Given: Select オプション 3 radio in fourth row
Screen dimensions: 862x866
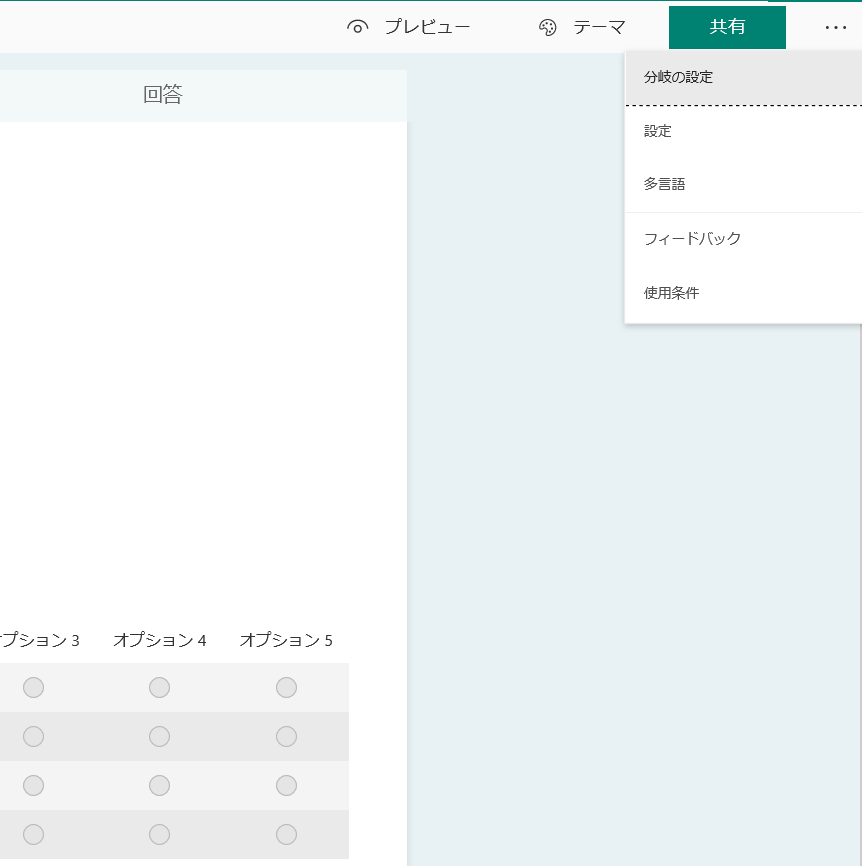Looking at the screenshot, I should 33,835.
